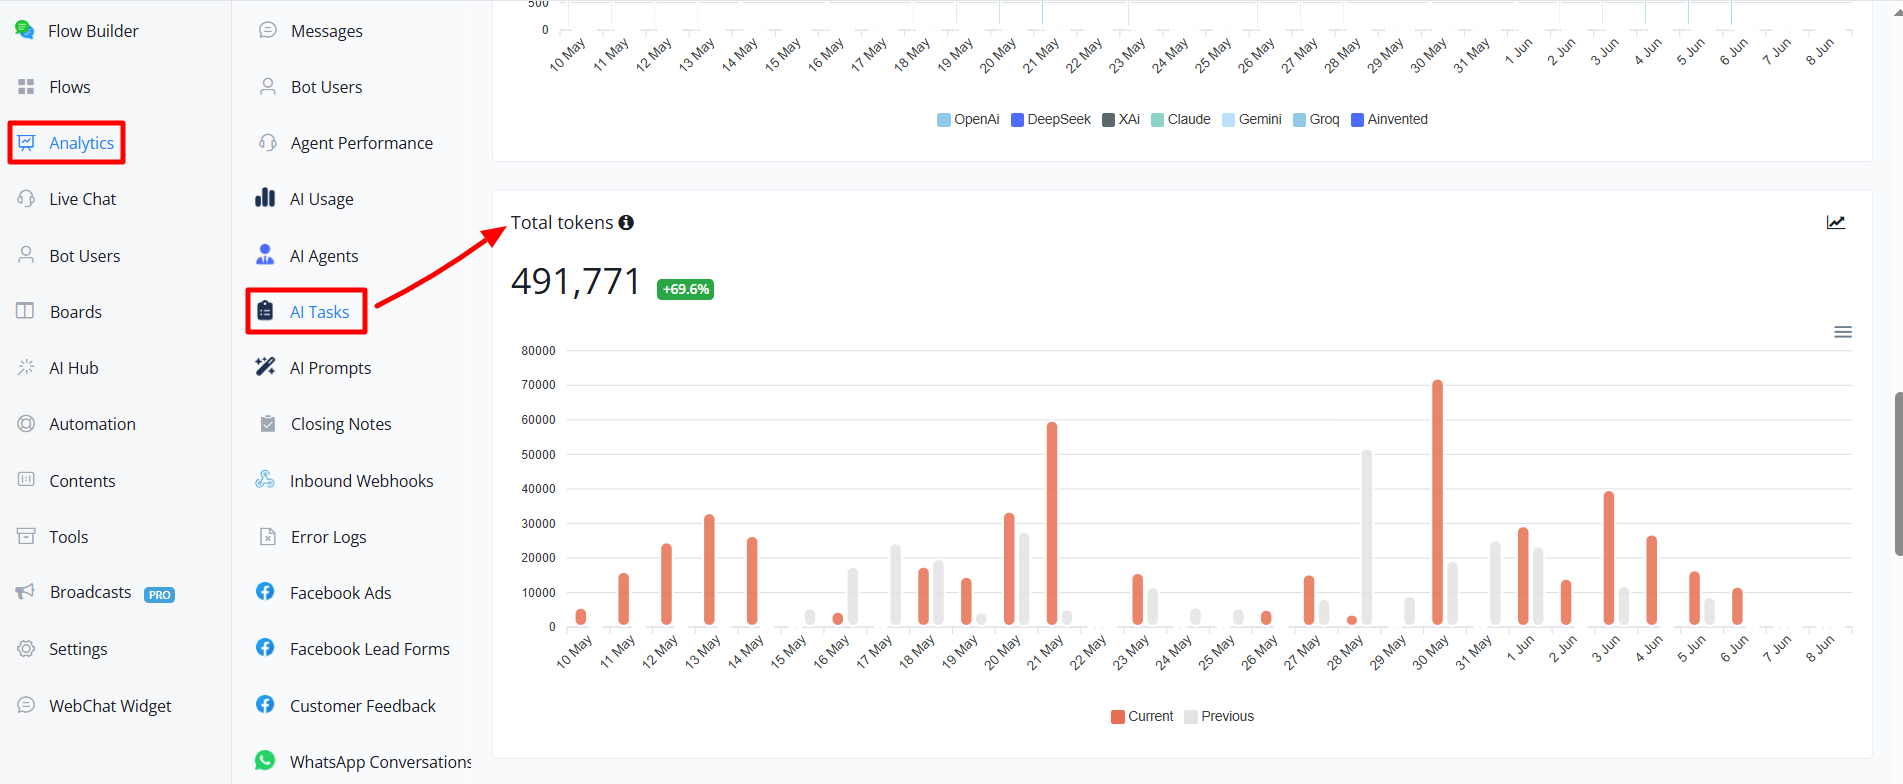Viewport: 1903px width, 784px height.
Task: Click the WhatsApp Conversations icon
Action: [265, 760]
